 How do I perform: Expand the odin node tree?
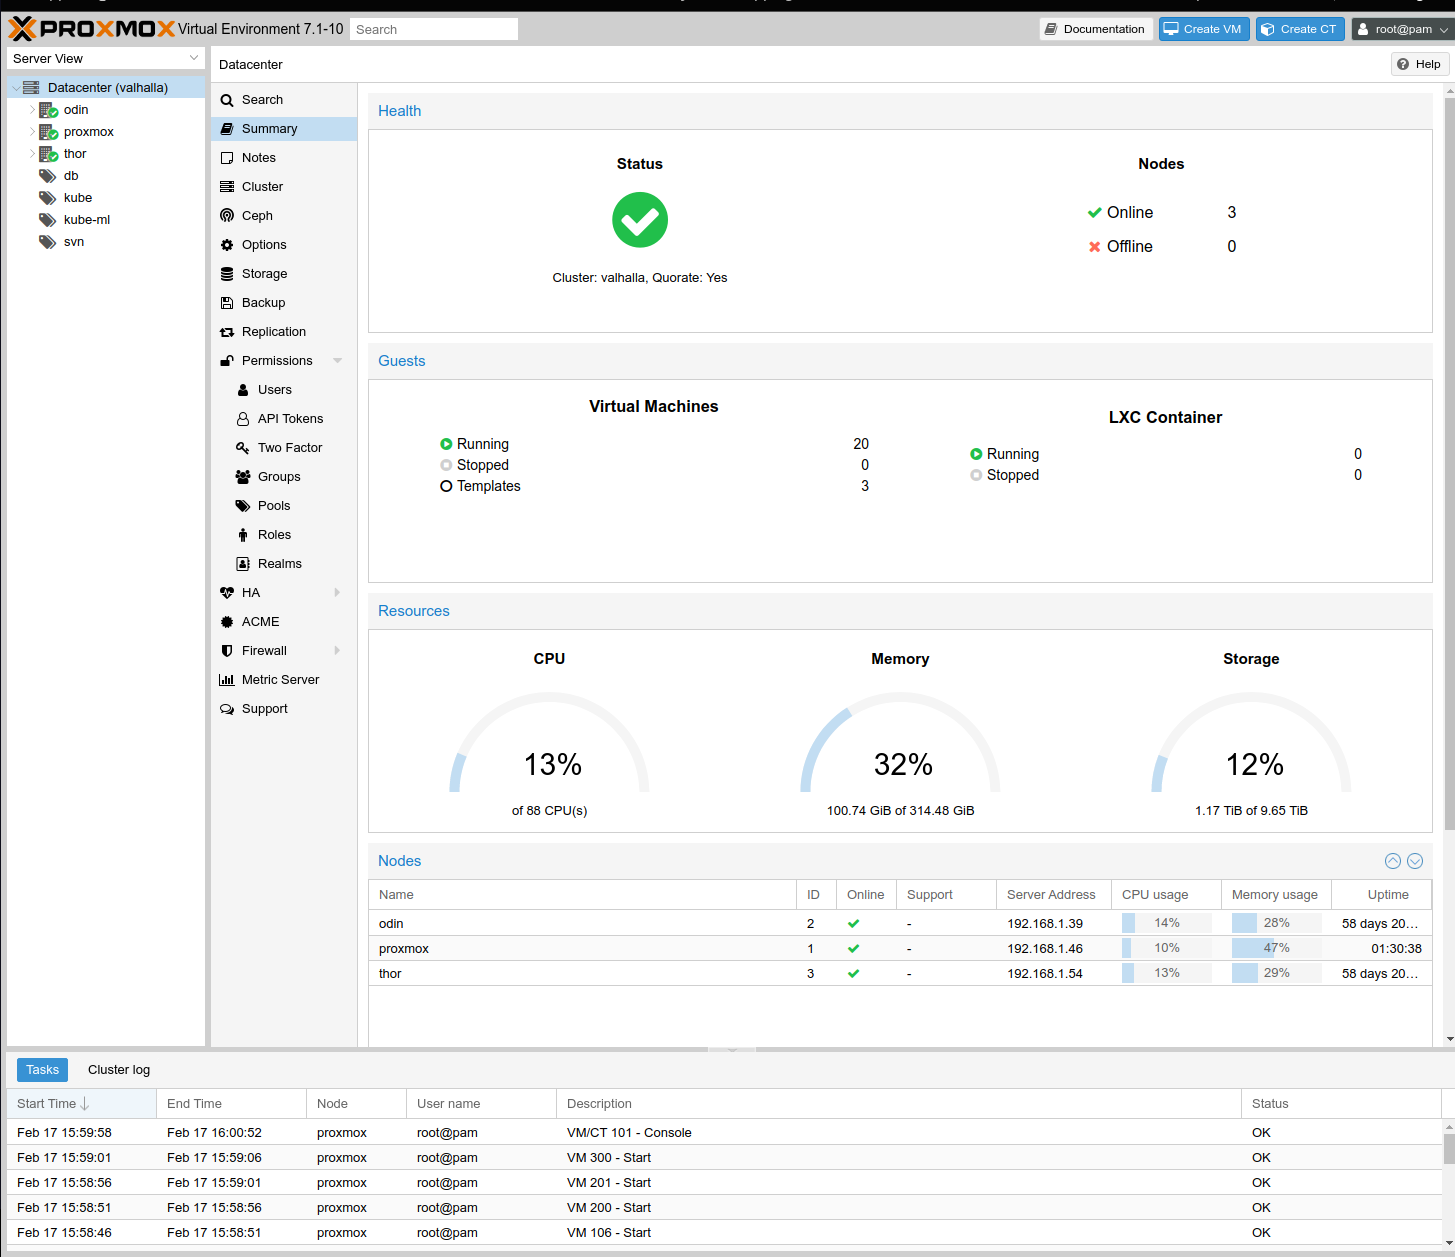(x=32, y=110)
